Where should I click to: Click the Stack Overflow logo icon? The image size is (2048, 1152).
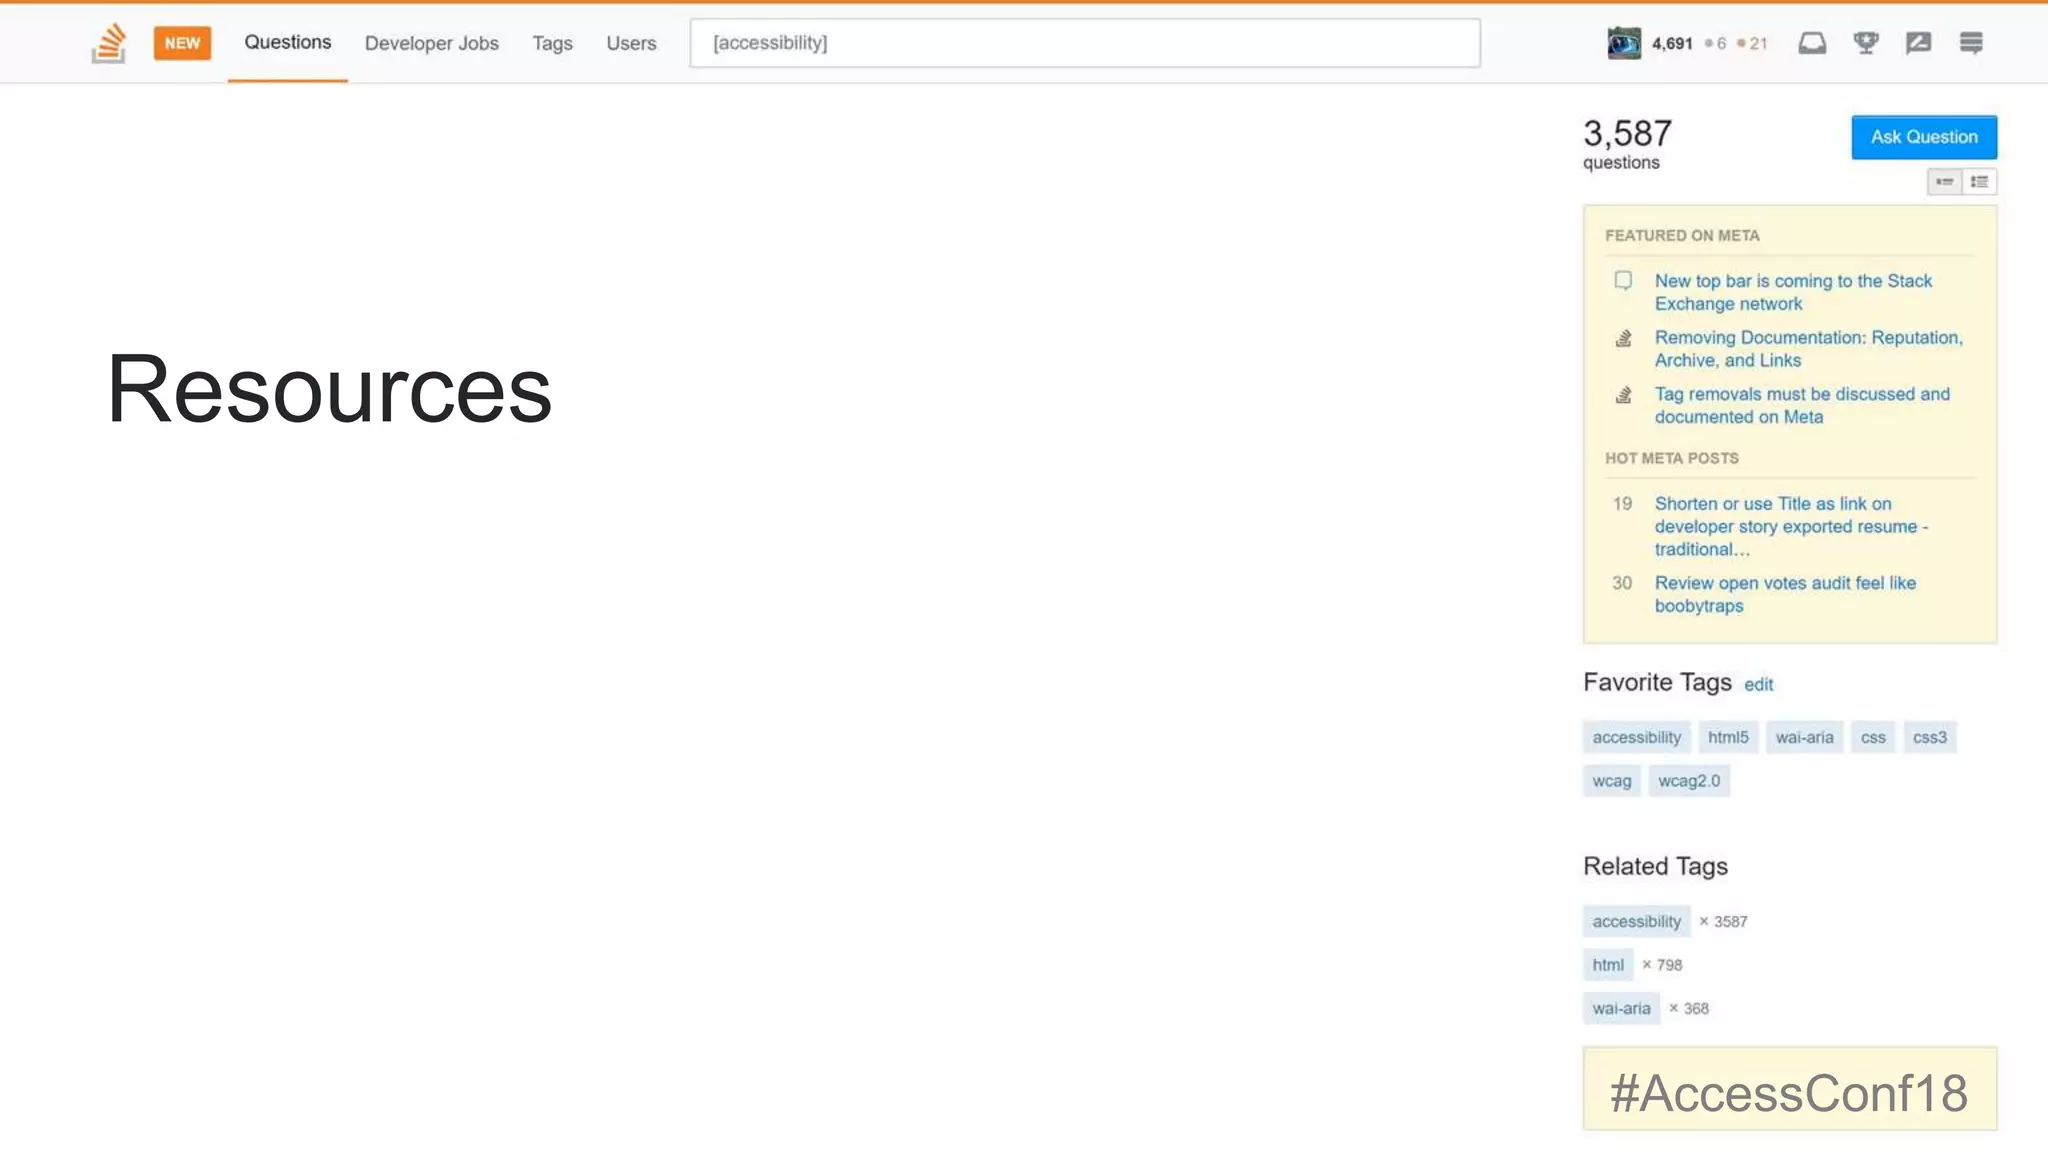[109, 43]
